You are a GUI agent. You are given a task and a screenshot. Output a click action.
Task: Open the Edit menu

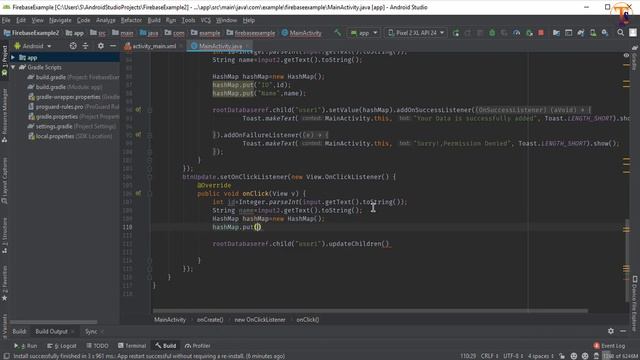(21, 20)
